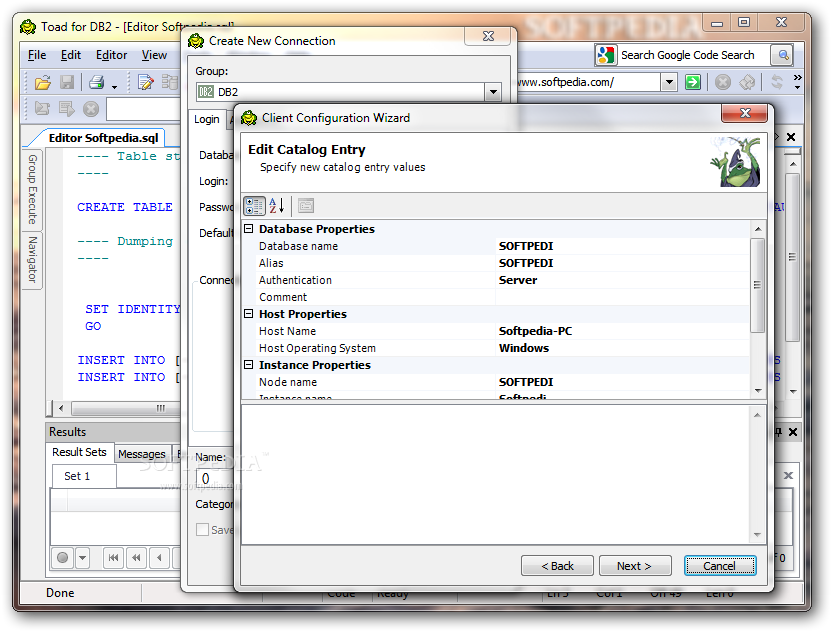The image size is (832, 632).
Task: Click the cancel execution round icon in editor toolbar
Action: [x=91, y=109]
